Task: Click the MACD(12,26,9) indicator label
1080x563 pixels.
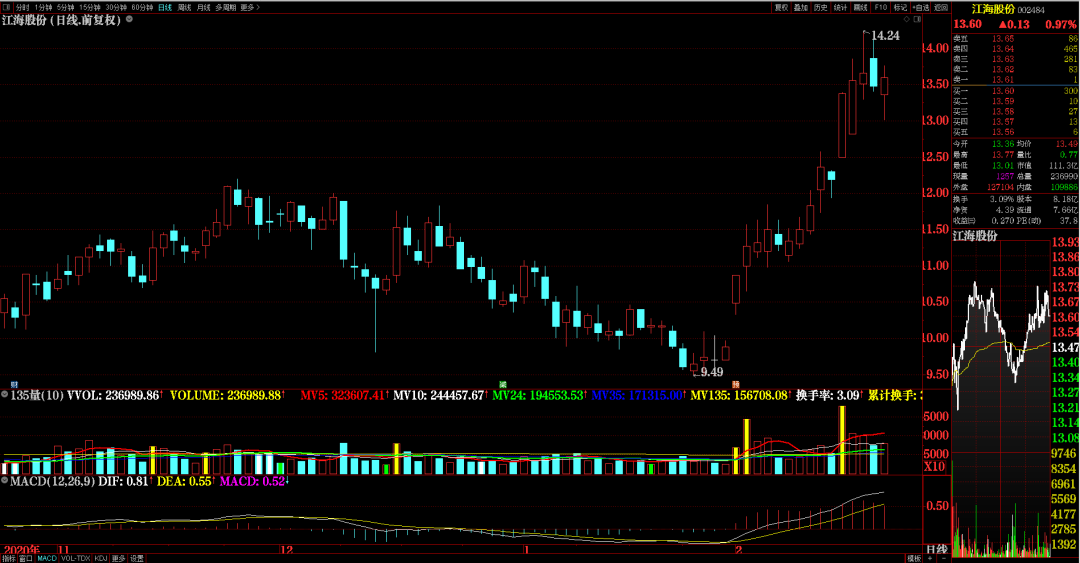Action: [52, 481]
